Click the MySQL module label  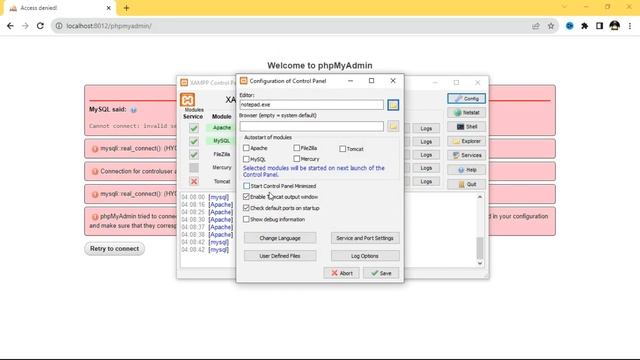221,141
